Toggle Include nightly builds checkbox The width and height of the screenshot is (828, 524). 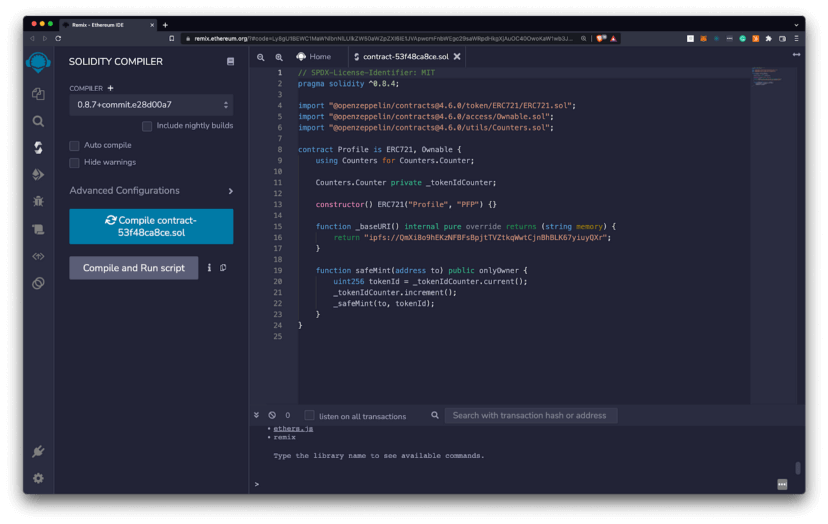pyautogui.click(x=147, y=126)
